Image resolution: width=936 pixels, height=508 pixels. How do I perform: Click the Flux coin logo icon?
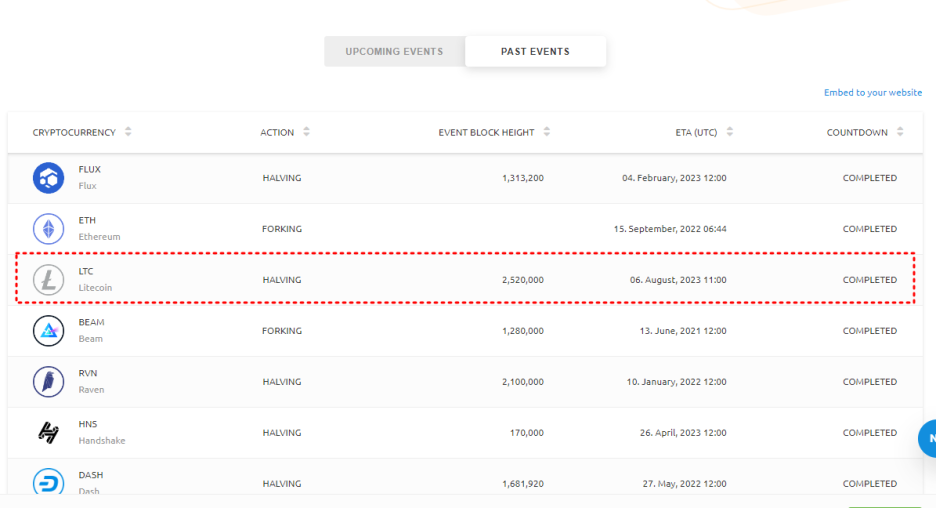coord(48,178)
